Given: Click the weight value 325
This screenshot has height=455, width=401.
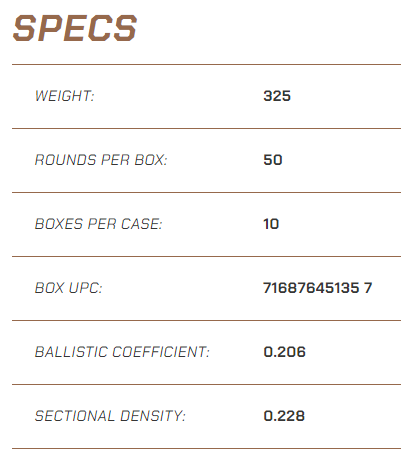Looking at the screenshot, I should (277, 96).
